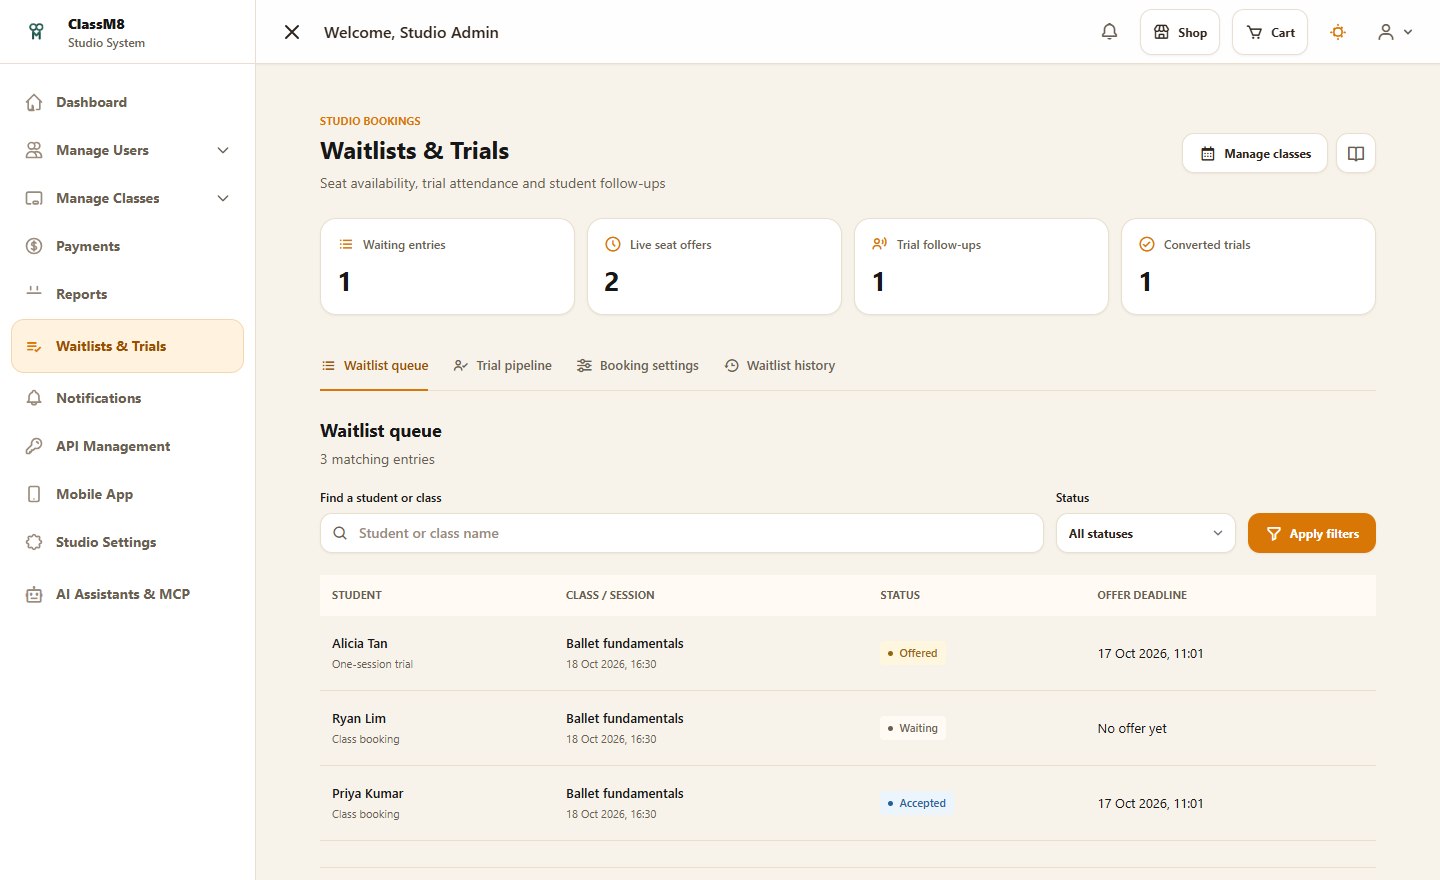1440x880 pixels.
Task: Open Notifications in the sidebar
Action: pos(128,398)
